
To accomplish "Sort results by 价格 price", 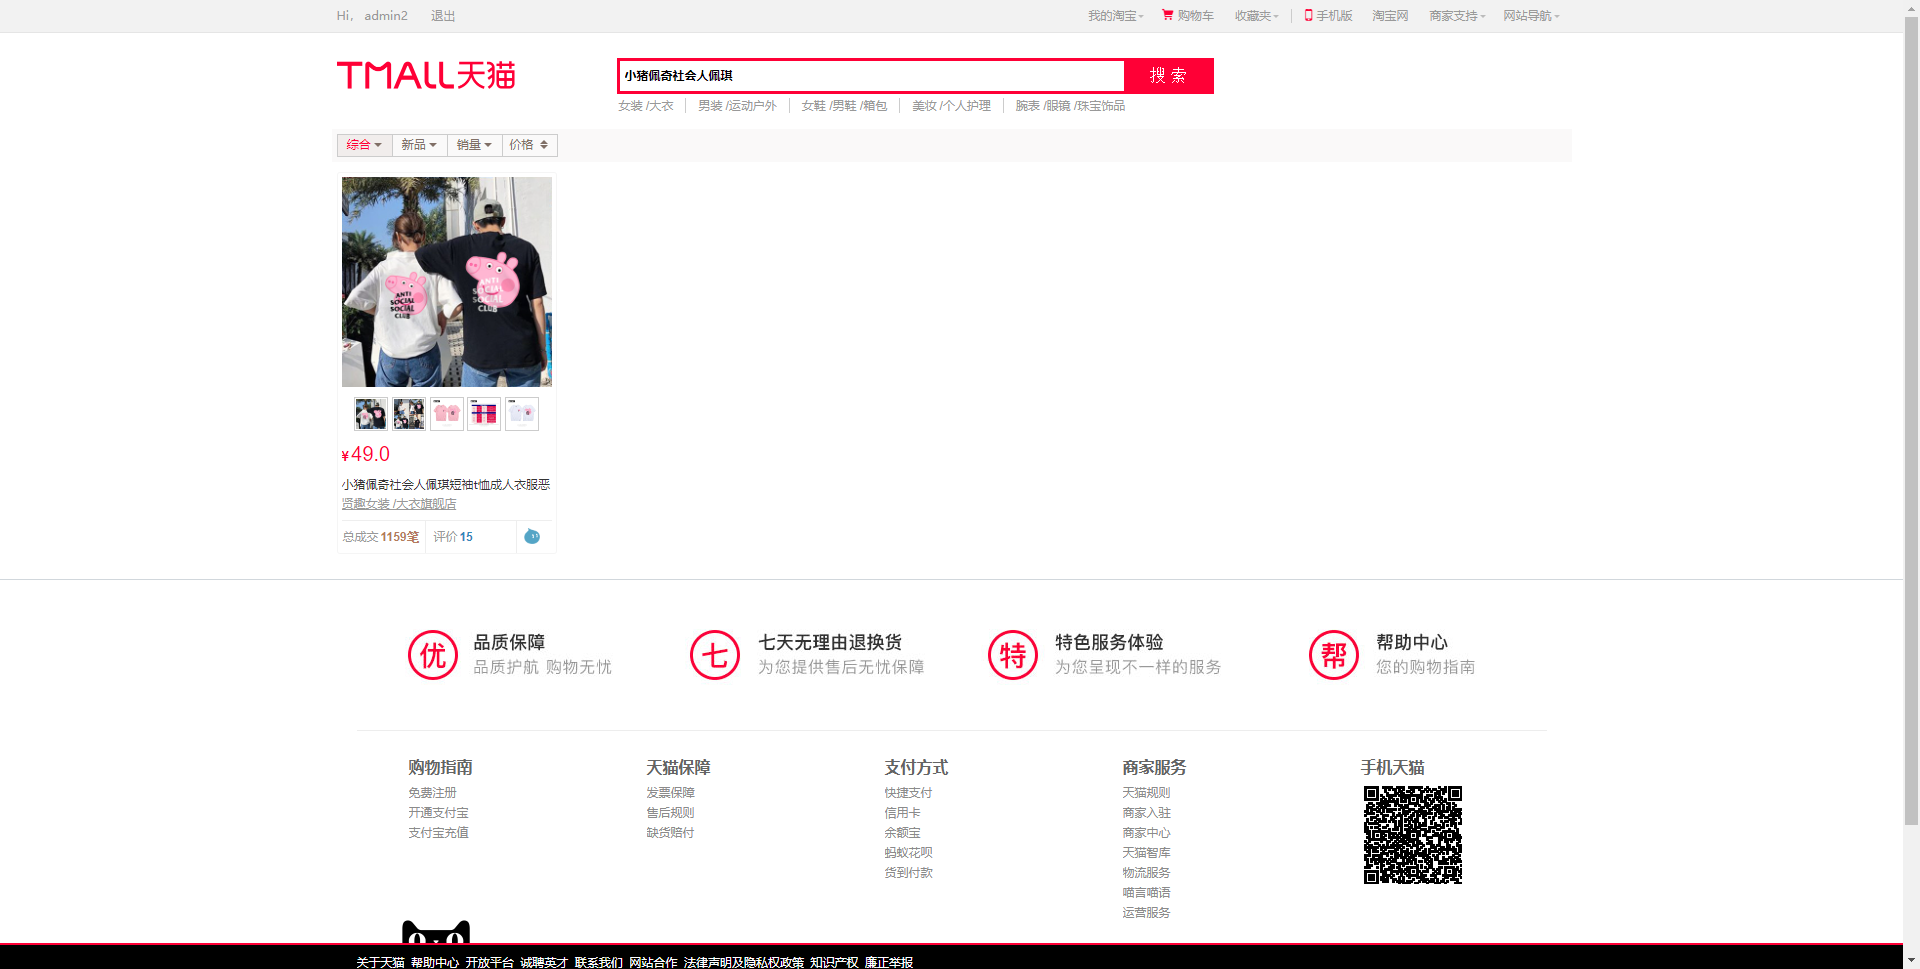I will 529,145.
